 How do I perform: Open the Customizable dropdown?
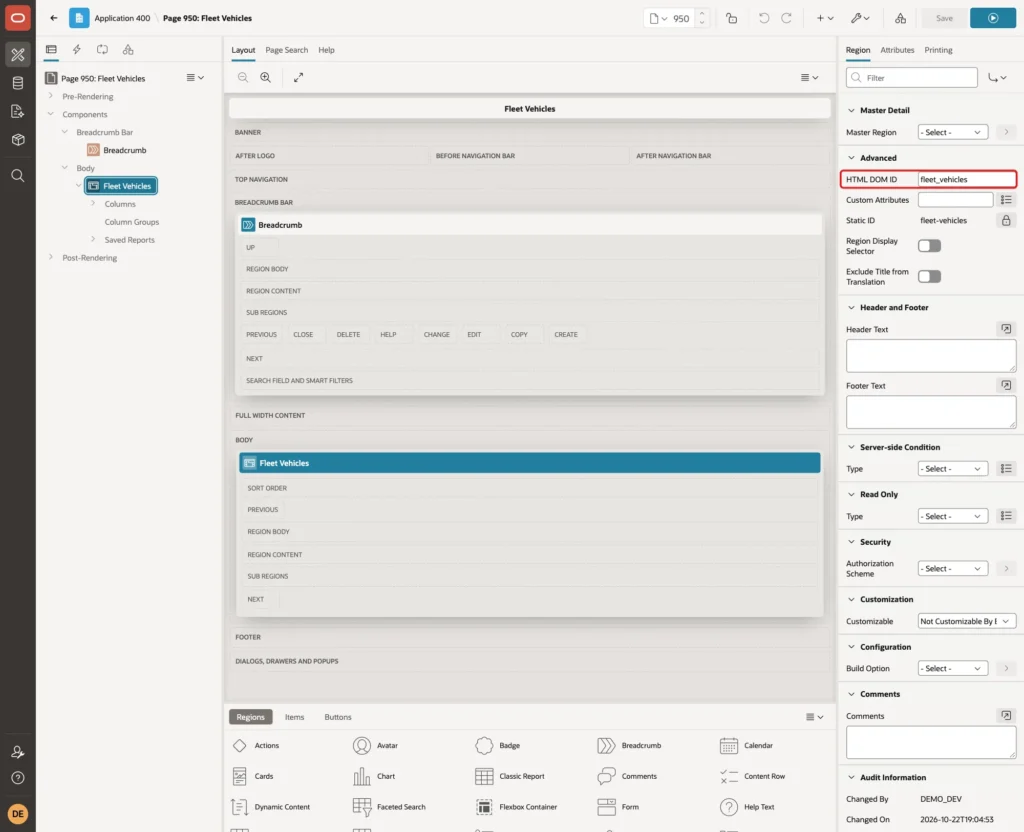coord(967,621)
